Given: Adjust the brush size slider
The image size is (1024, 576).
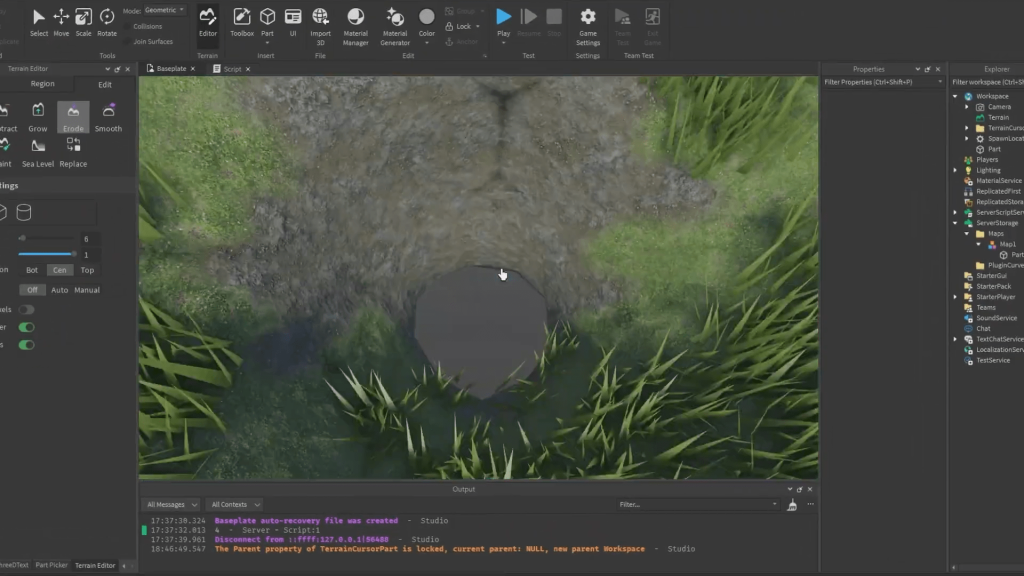Looking at the screenshot, I should pyautogui.click(x=46, y=238).
